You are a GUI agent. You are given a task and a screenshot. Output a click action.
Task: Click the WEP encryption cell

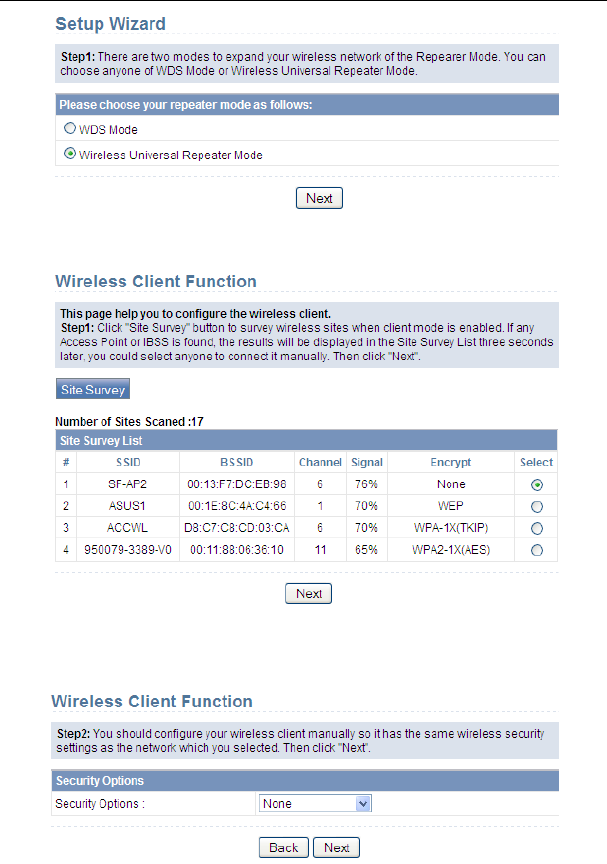[451, 506]
